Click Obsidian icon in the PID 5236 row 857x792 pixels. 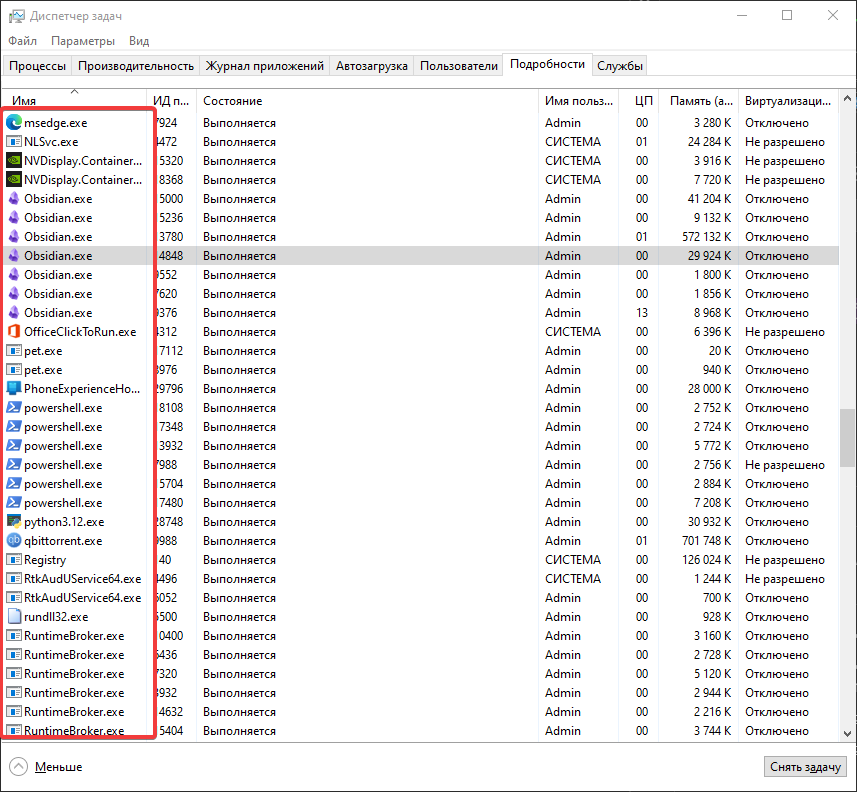[14, 218]
